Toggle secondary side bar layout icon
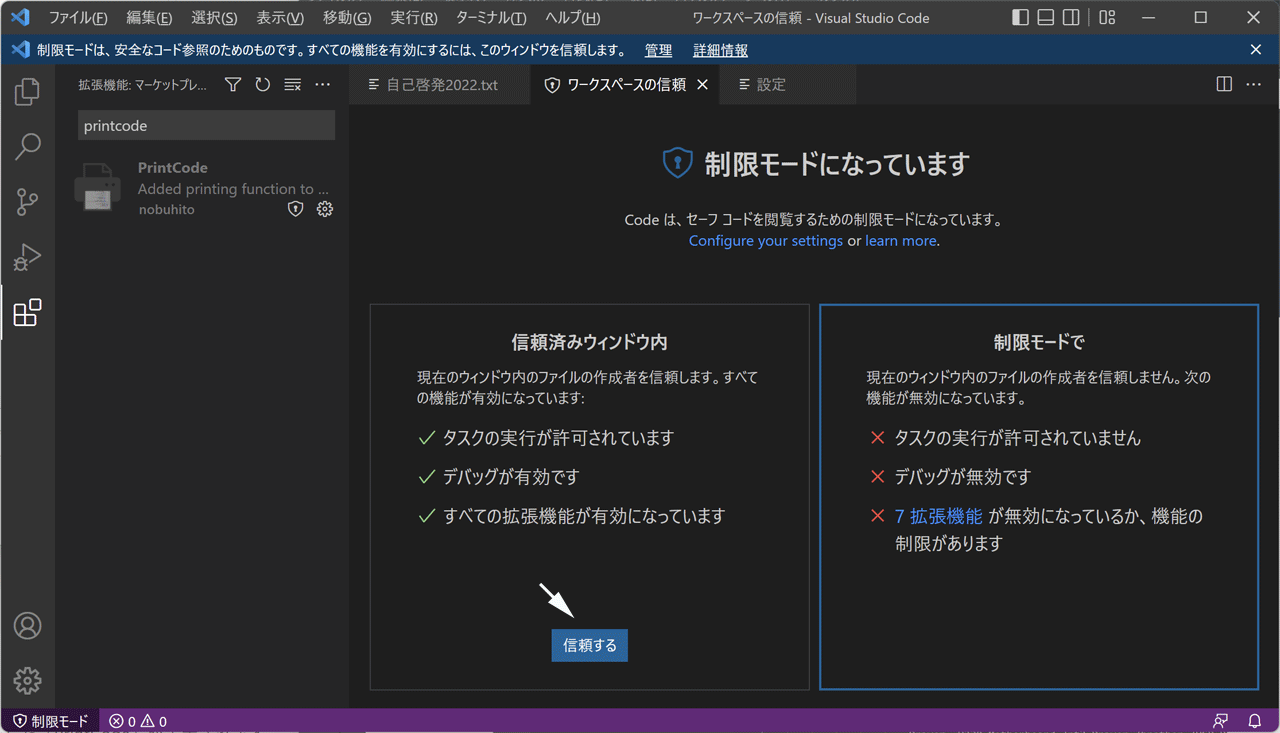The width and height of the screenshot is (1280, 733). coord(1071,18)
